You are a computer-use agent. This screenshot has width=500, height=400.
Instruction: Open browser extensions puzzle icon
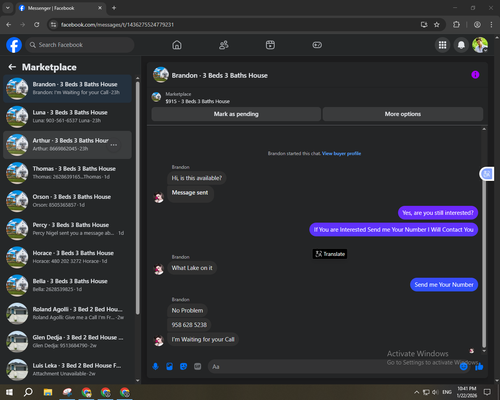tap(456, 25)
